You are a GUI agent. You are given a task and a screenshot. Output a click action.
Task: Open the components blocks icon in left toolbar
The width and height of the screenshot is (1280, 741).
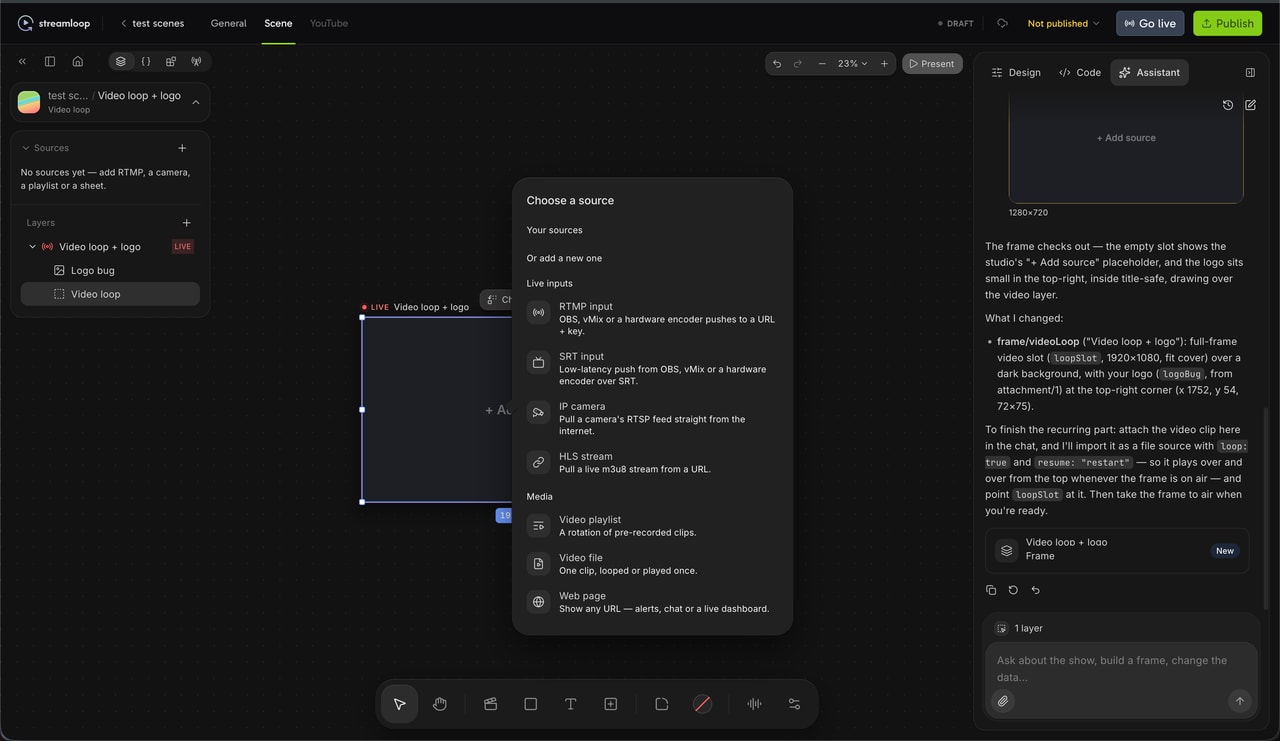(x=171, y=62)
